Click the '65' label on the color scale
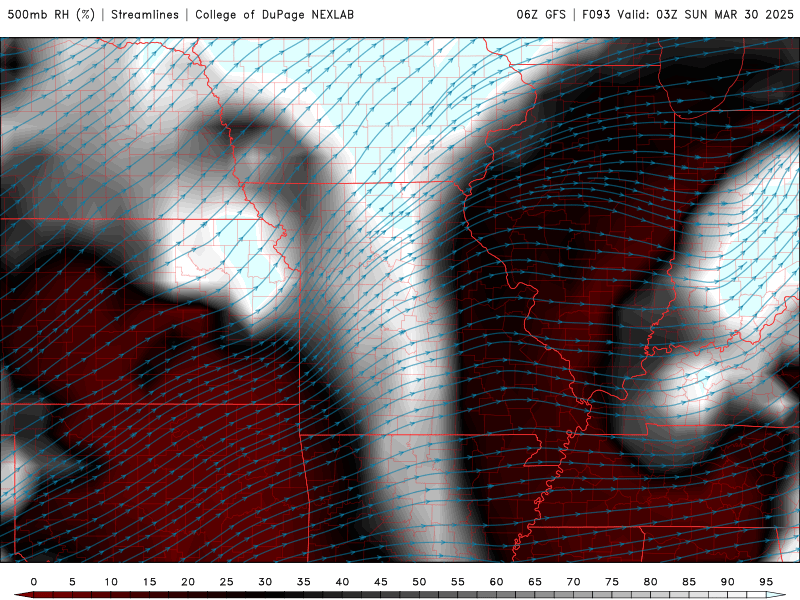The image size is (800, 600). (x=535, y=582)
